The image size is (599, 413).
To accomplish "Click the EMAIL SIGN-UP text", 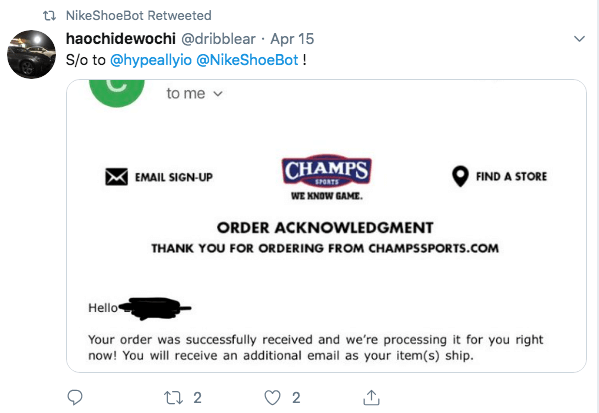I will click(x=174, y=177).
